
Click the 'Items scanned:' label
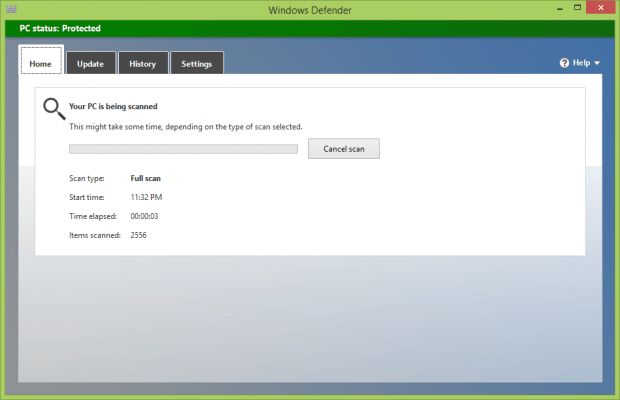[x=95, y=235]
